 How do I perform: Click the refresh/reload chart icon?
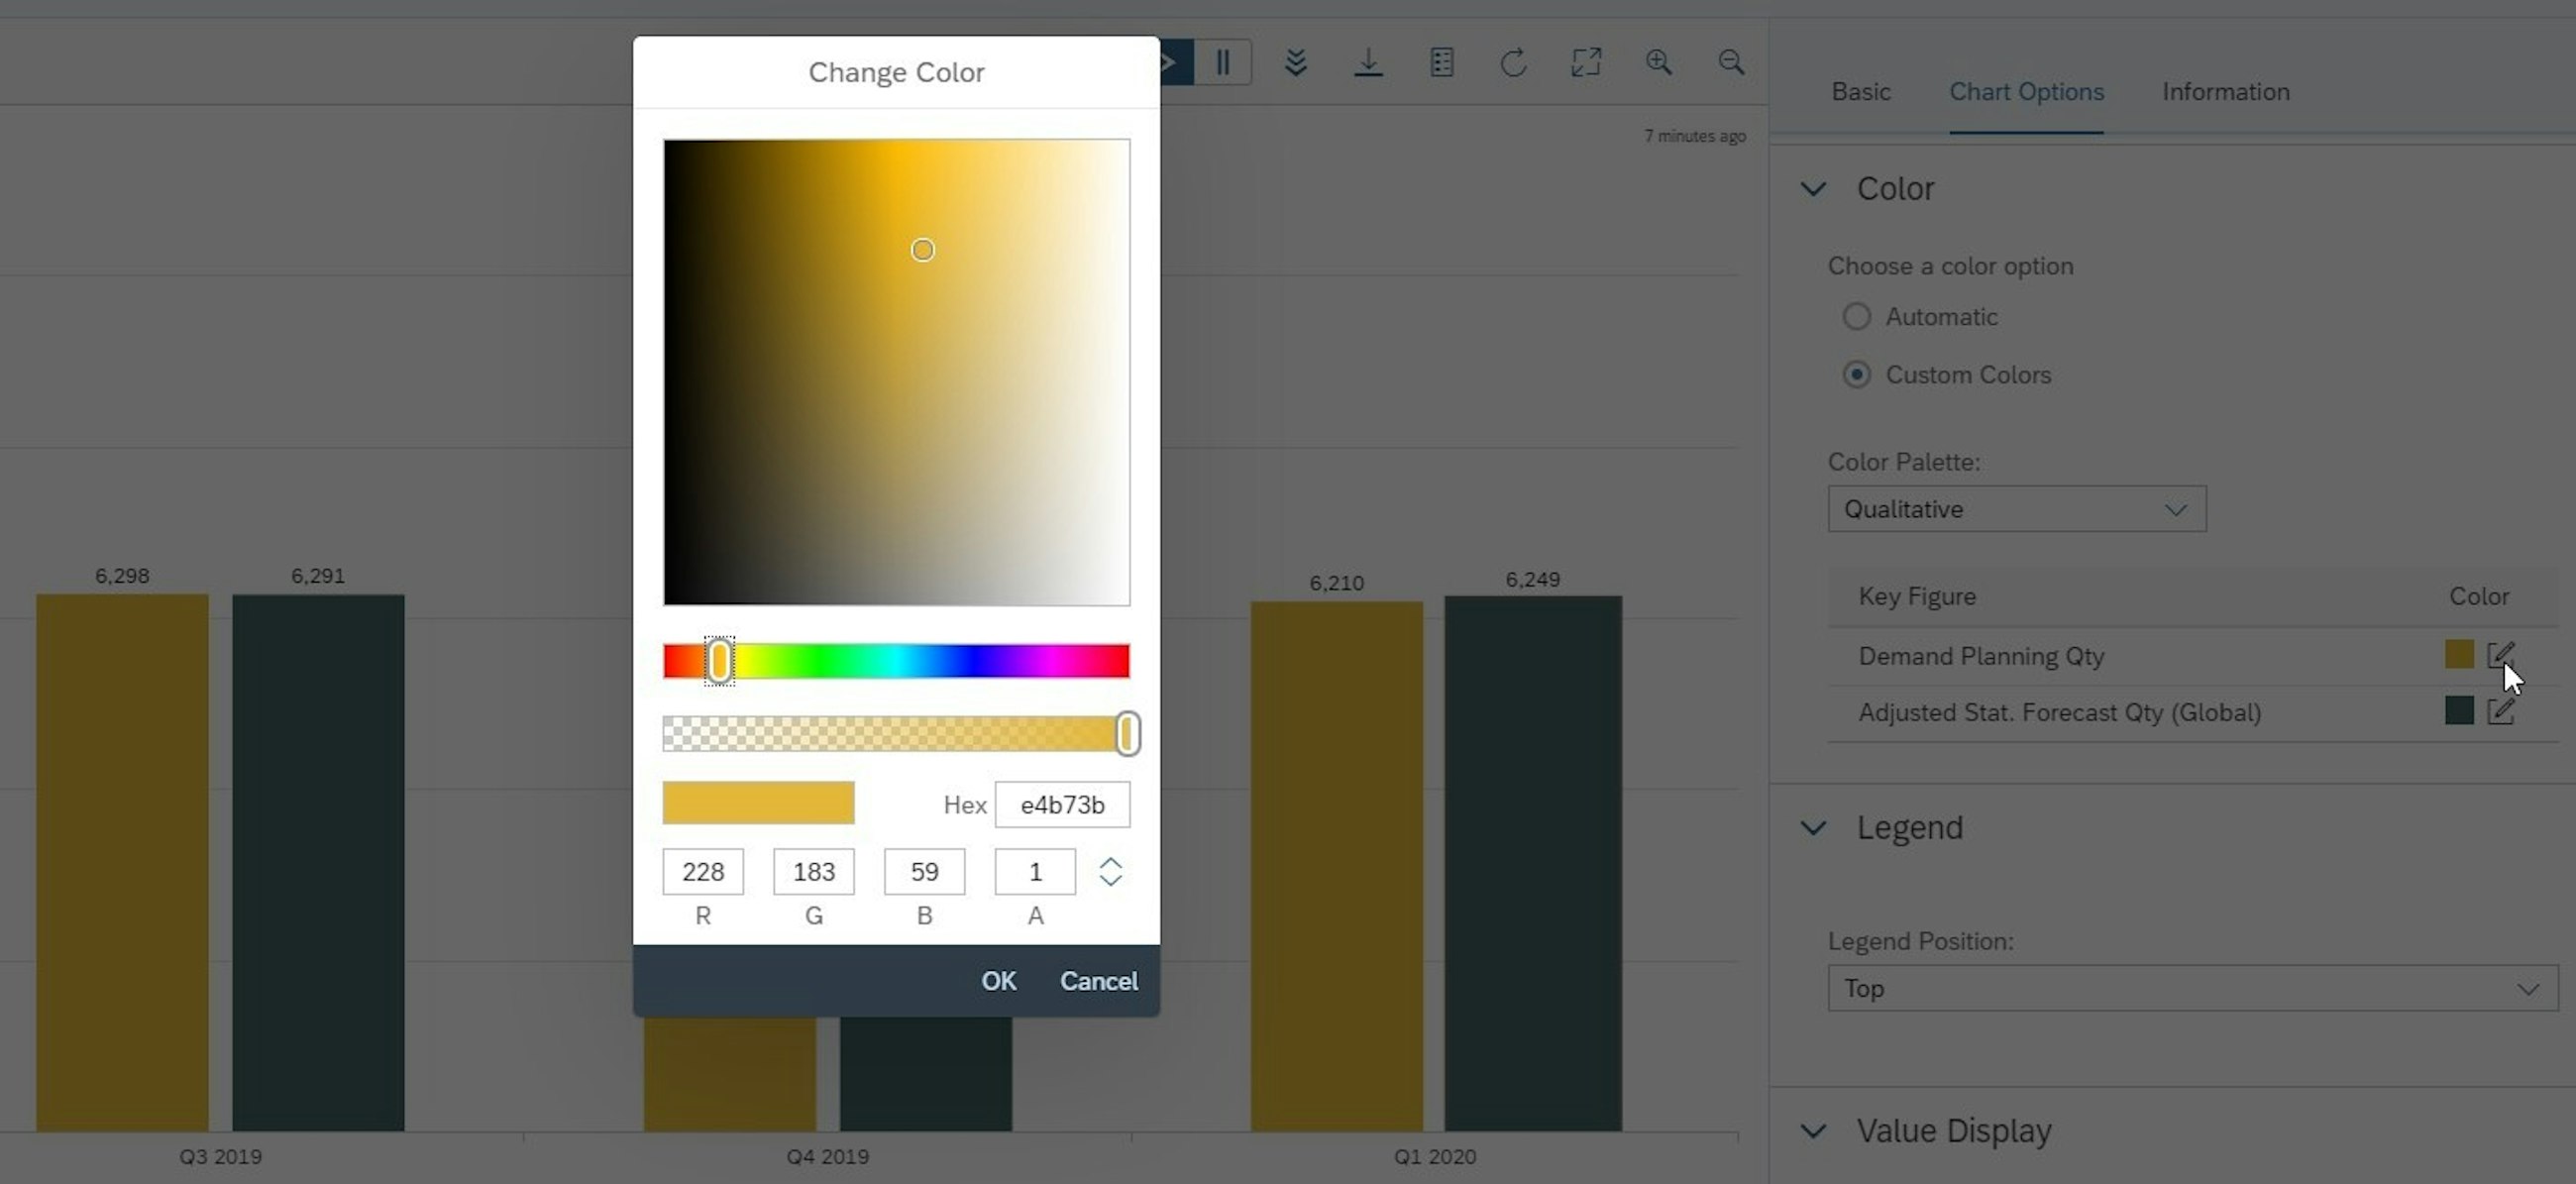tap(1515, 60)
